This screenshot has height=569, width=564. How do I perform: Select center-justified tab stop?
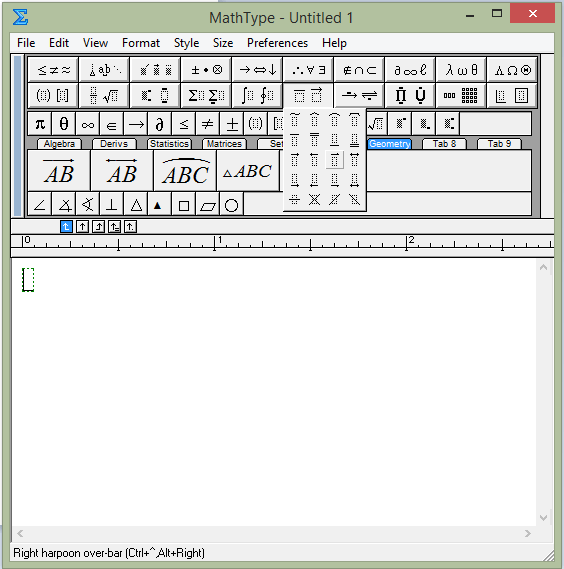(x=82, y=227)
